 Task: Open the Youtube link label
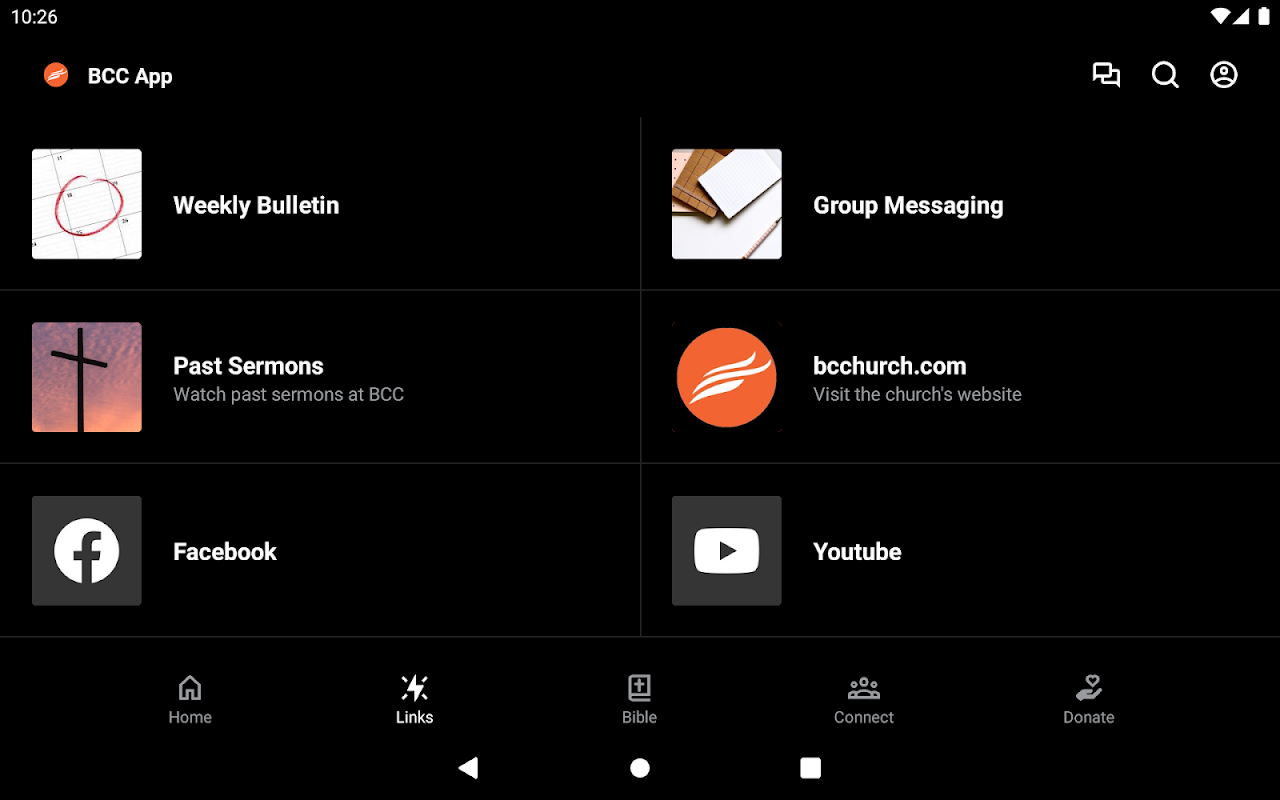(857, 552)
